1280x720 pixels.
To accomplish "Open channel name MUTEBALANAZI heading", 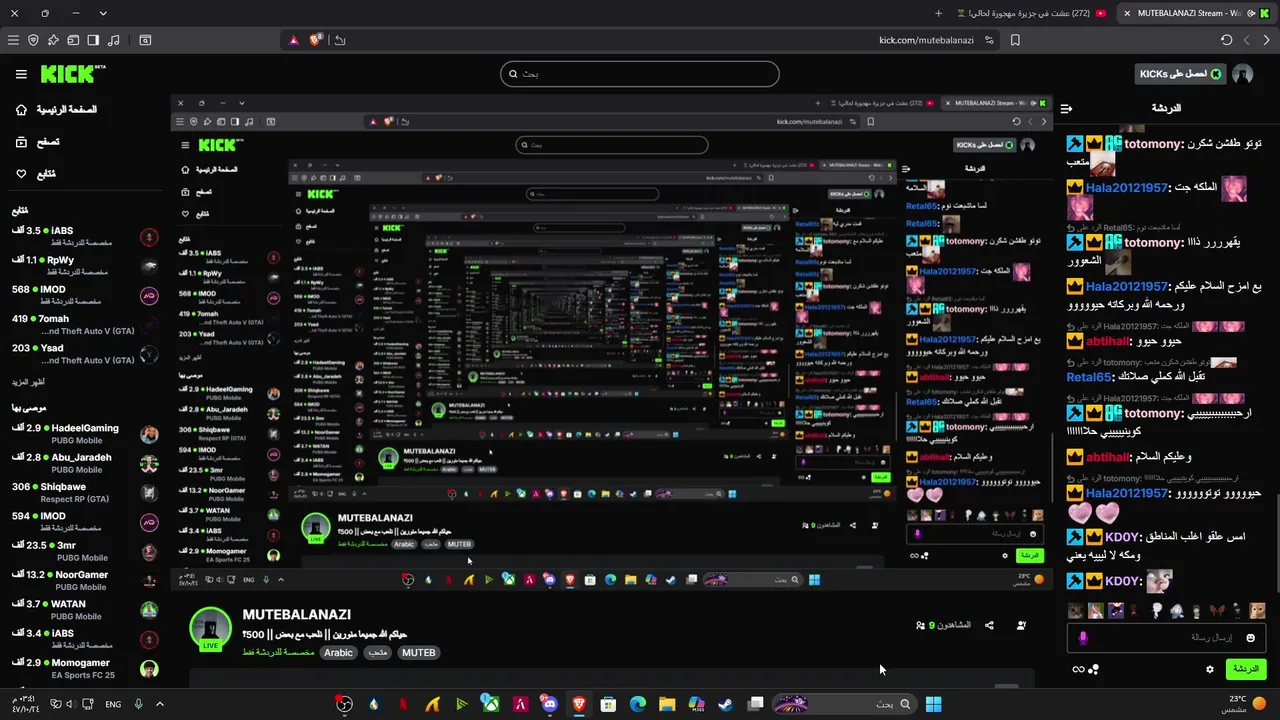I will coord(297,614).
